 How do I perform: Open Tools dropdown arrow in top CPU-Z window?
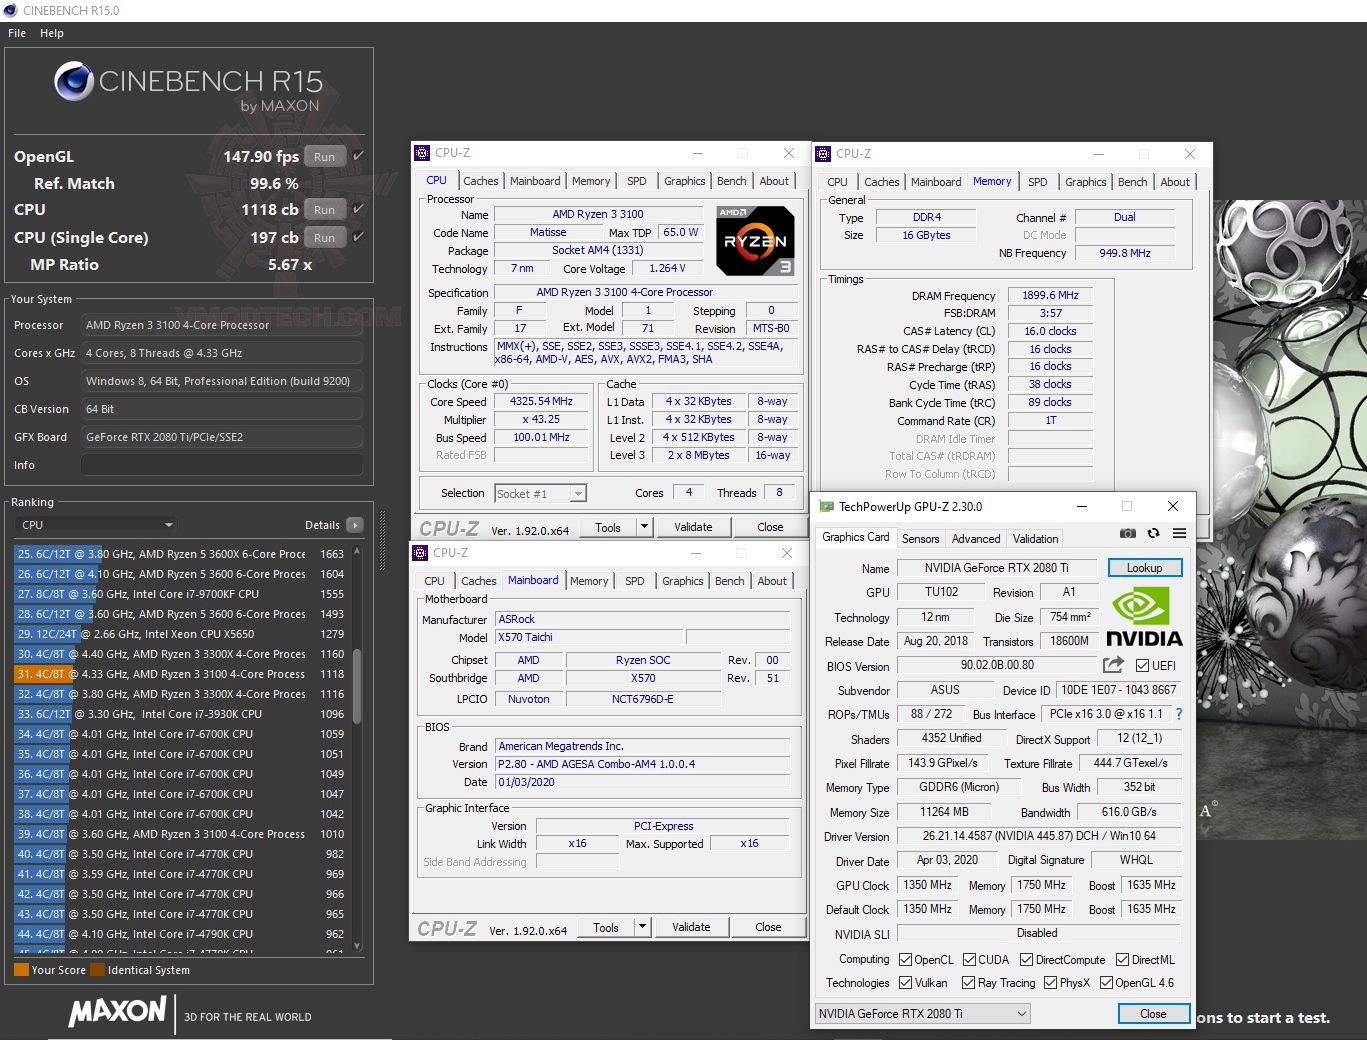pos(644,527)
